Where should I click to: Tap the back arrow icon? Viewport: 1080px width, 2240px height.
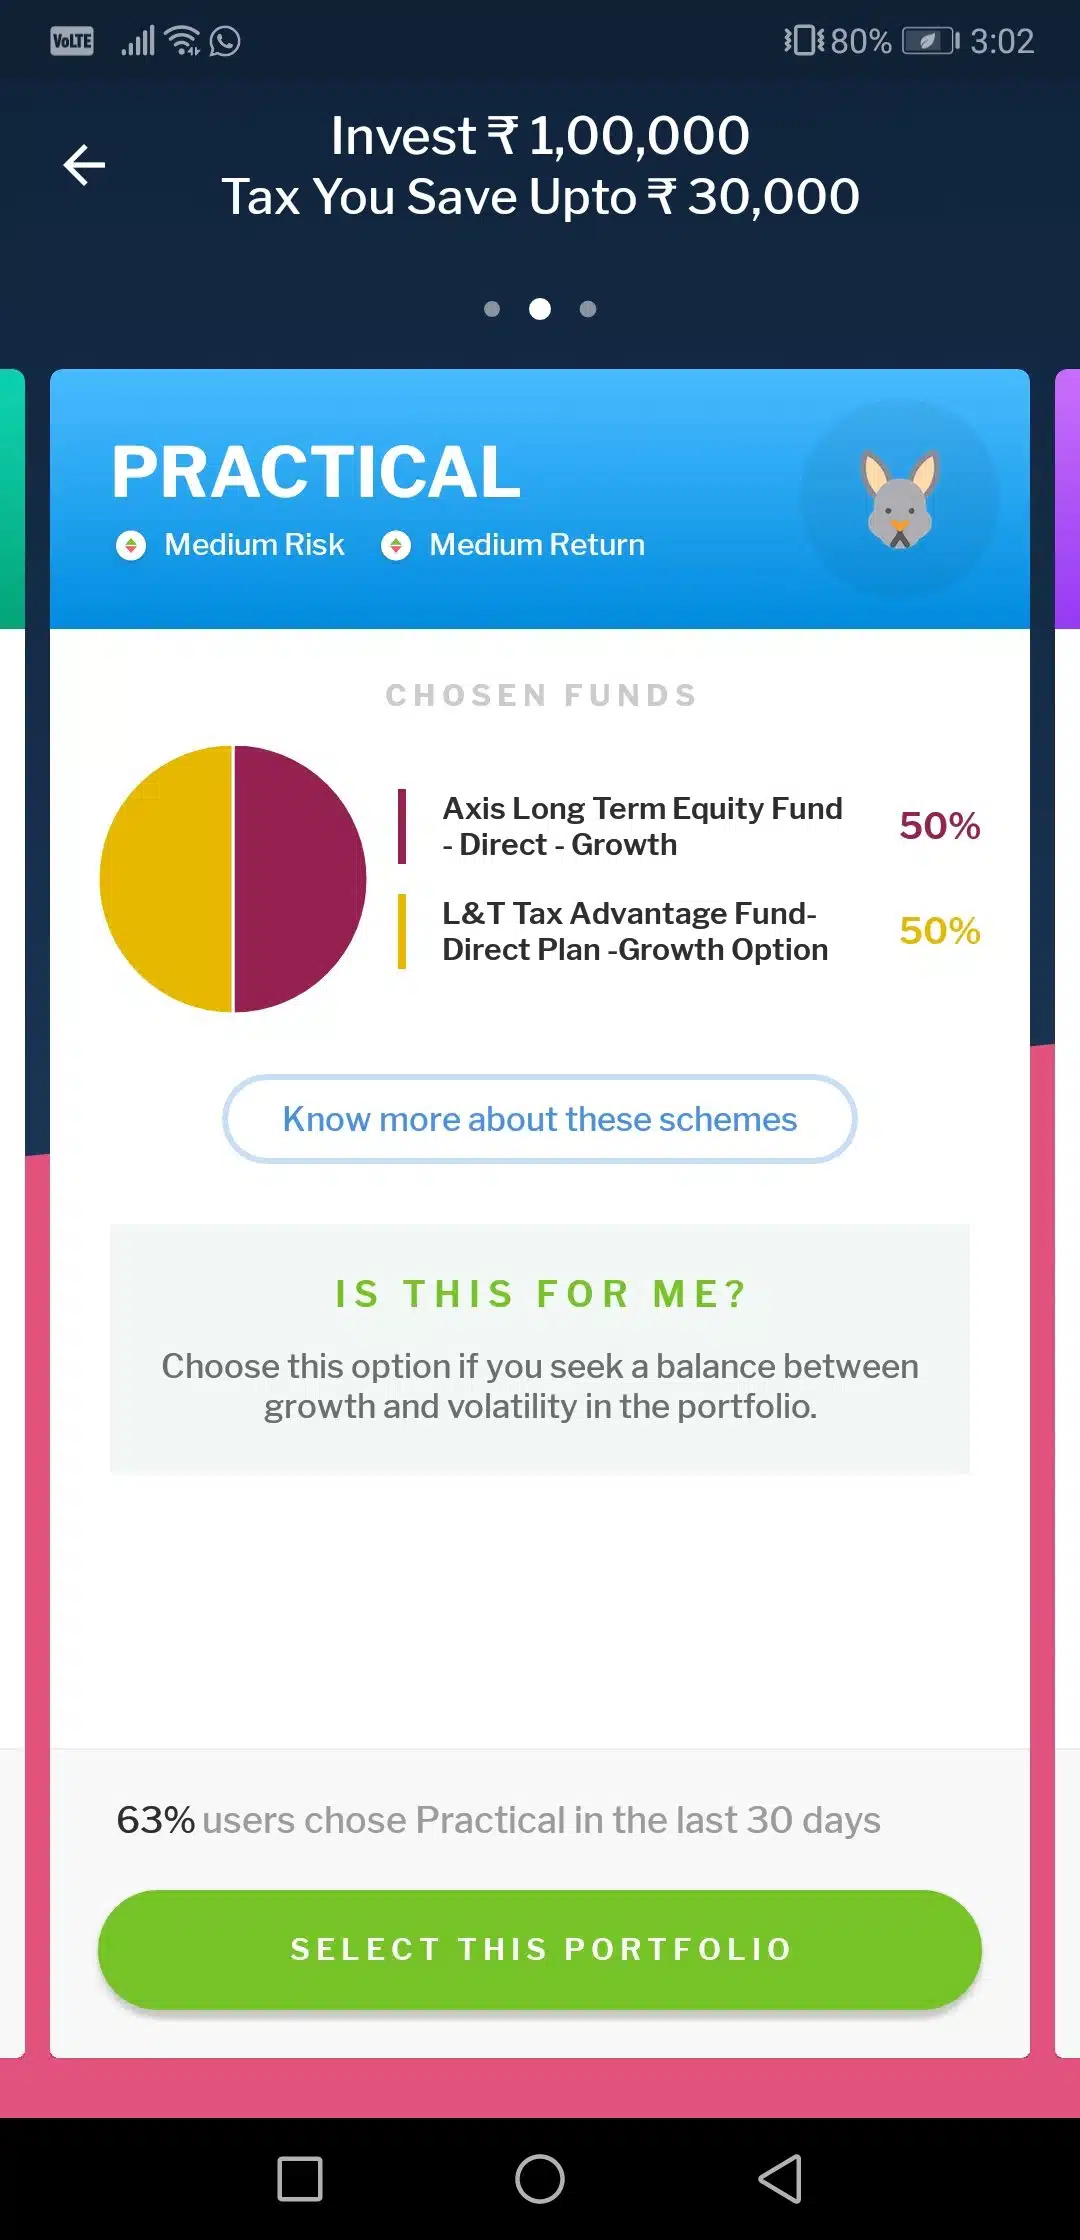click(84, 165)
